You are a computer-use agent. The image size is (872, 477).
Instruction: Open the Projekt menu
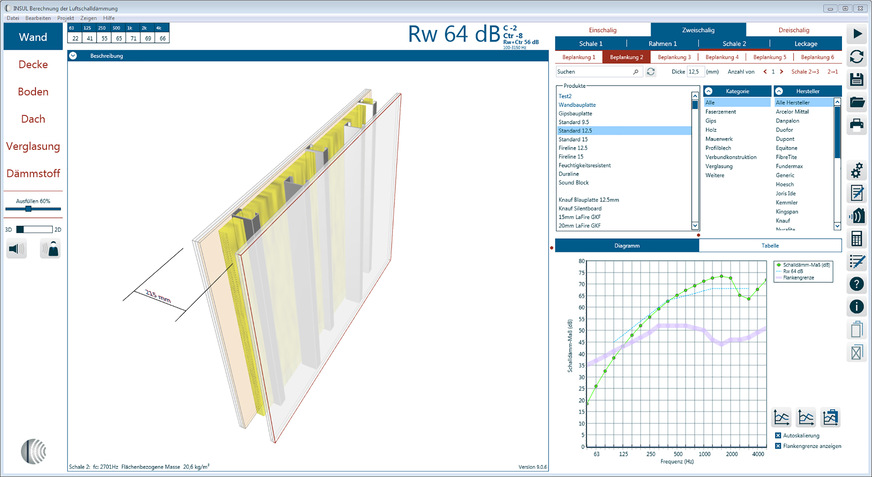[x=65, y=18]
